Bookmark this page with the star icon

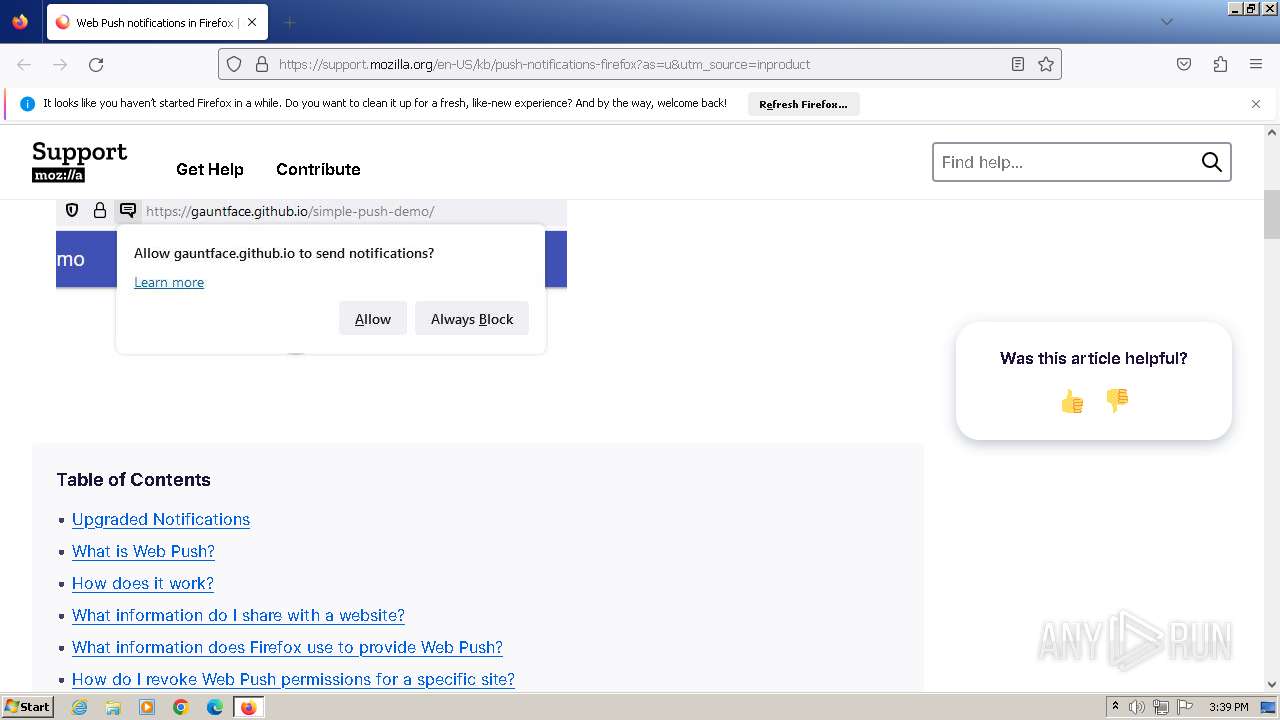[1046, 64]
